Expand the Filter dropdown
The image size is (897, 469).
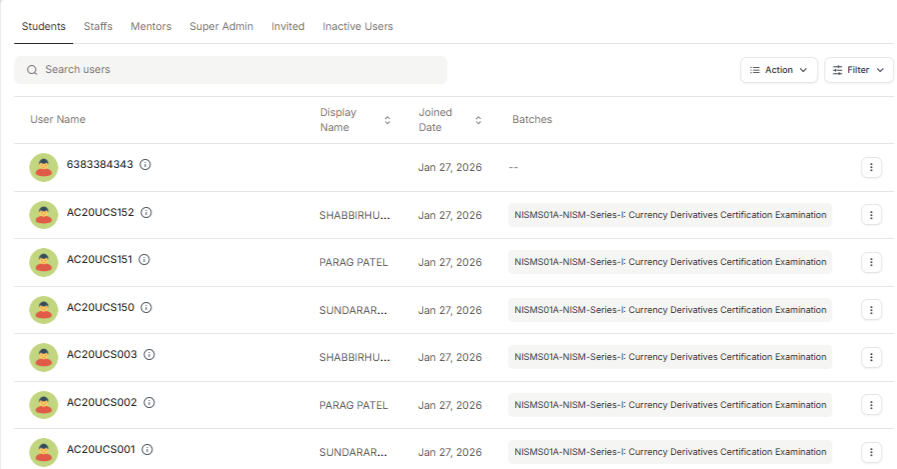click(858, 70)
